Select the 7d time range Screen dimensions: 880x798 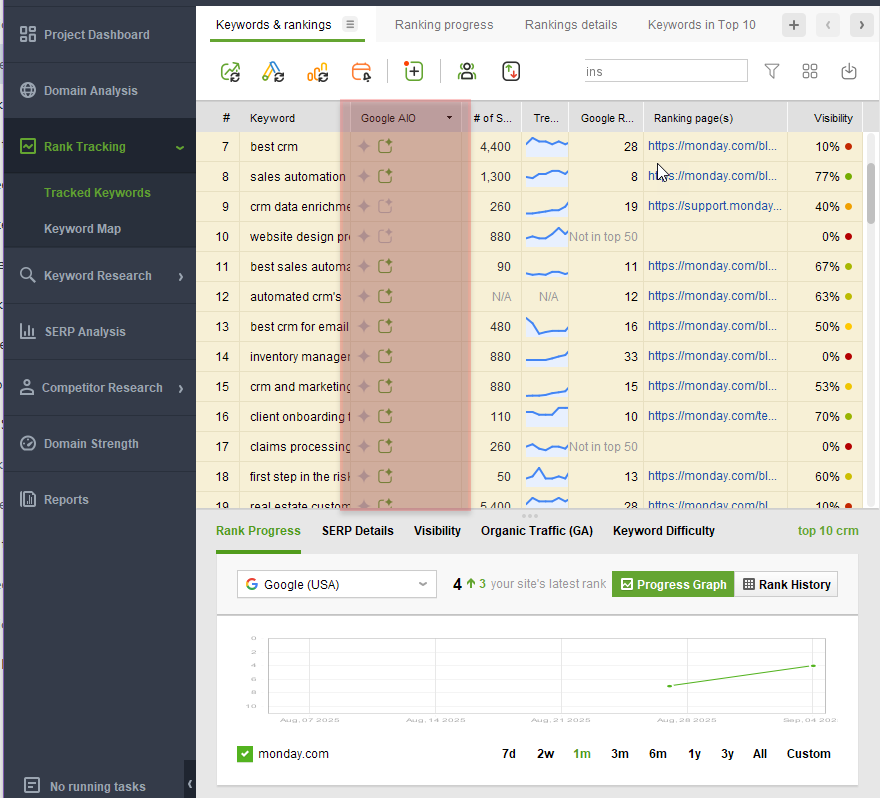click(508, 754)
